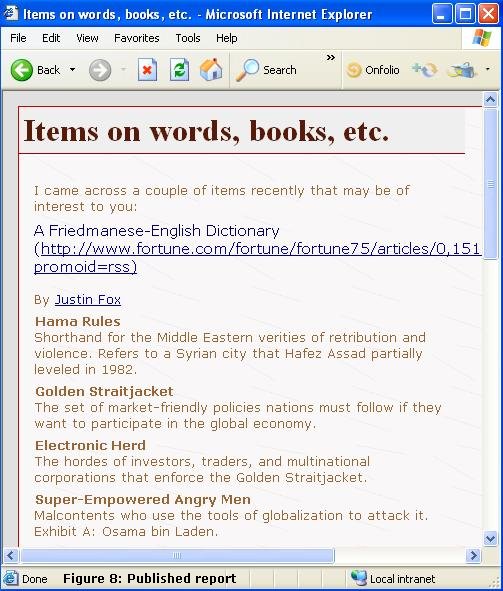Click the horizontal scrollbar thumb

177,555
